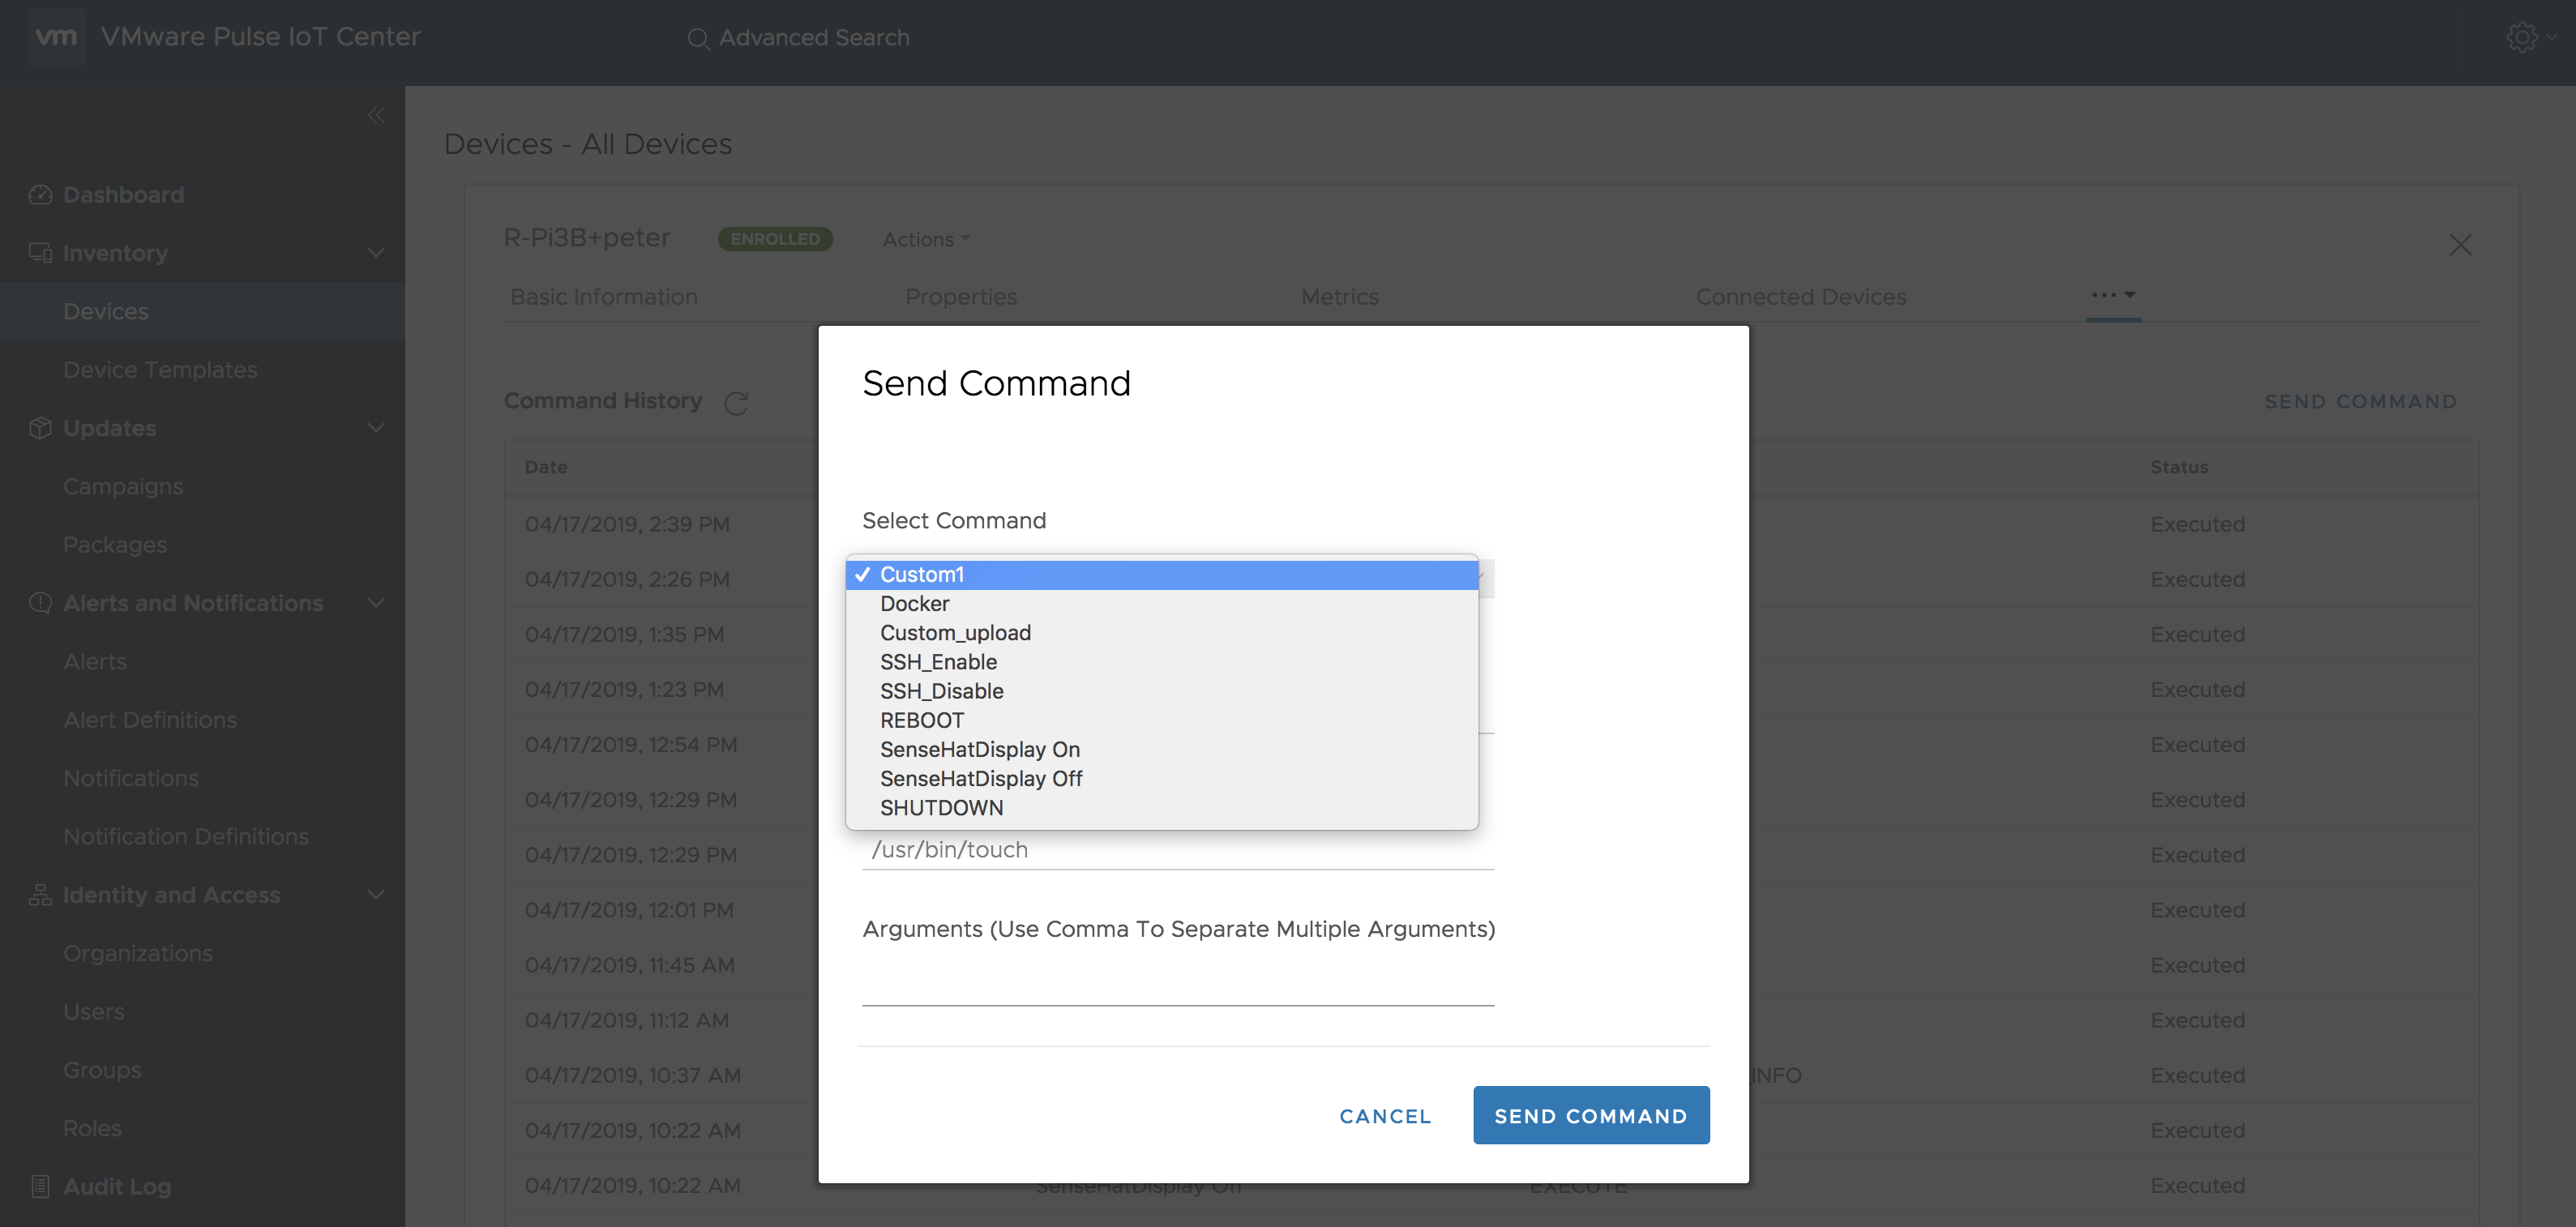Switch to the Metrics tab
Image resolution: width=2576 pixels, height=1227 pixels.
click(1339, 297)
